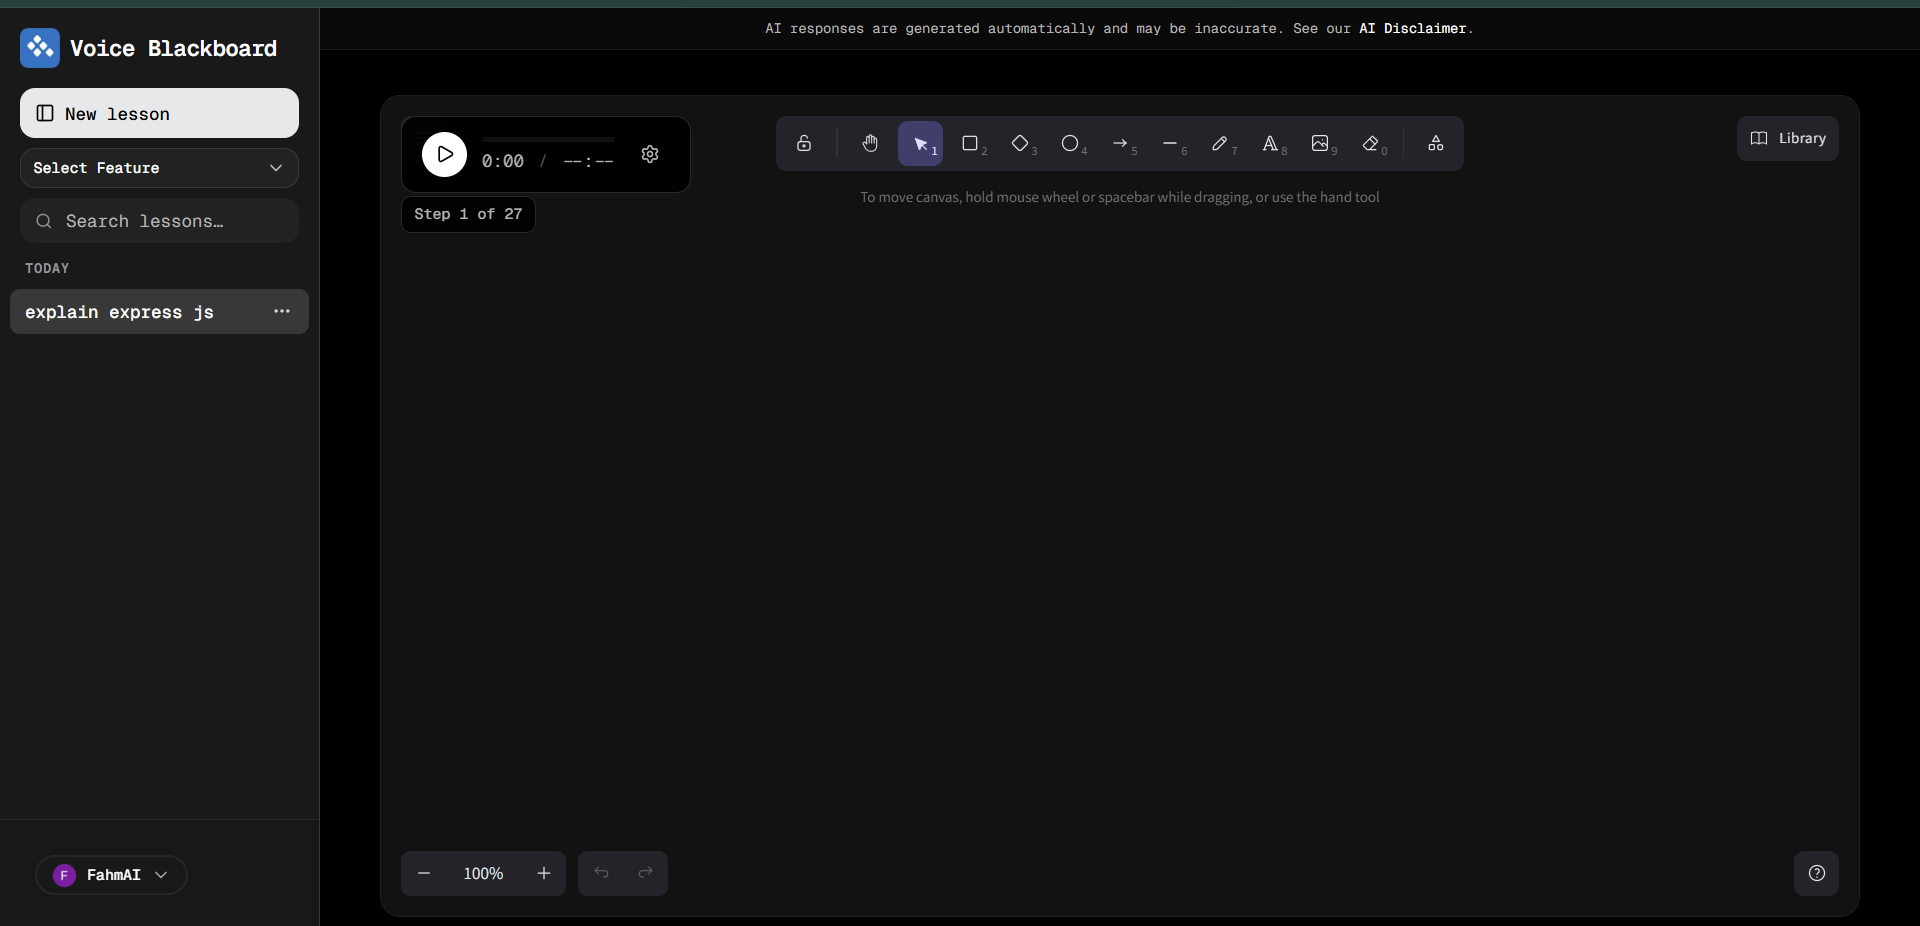The height and width of the screenshot is (926, 1920).
Task: Expand the Select Feature dropdown
Action: pyautogui.click(x=159, y=168)
